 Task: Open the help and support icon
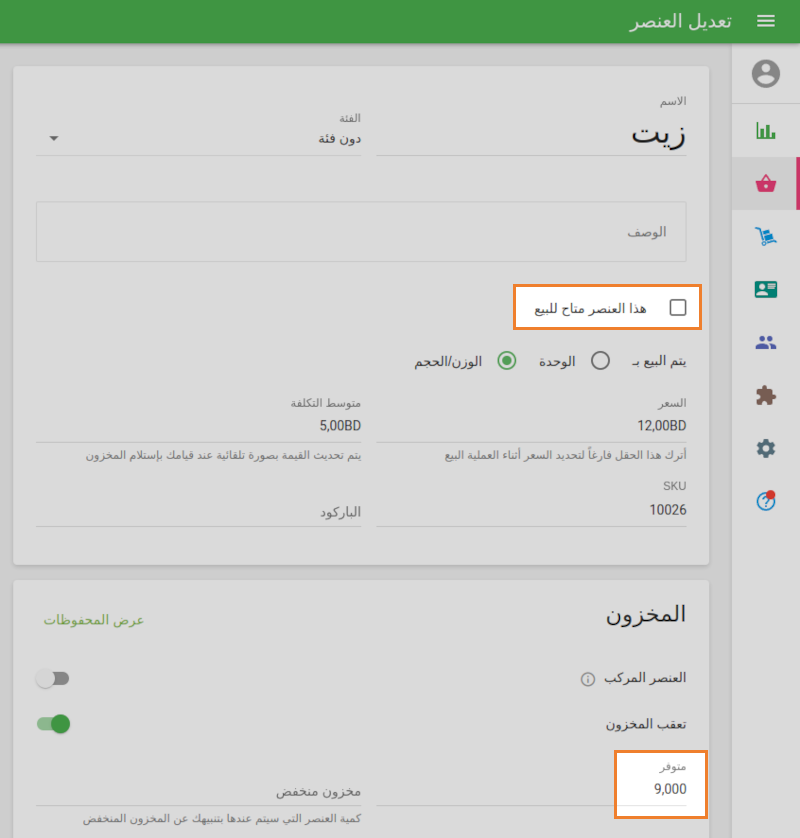(x=765, y=501)
